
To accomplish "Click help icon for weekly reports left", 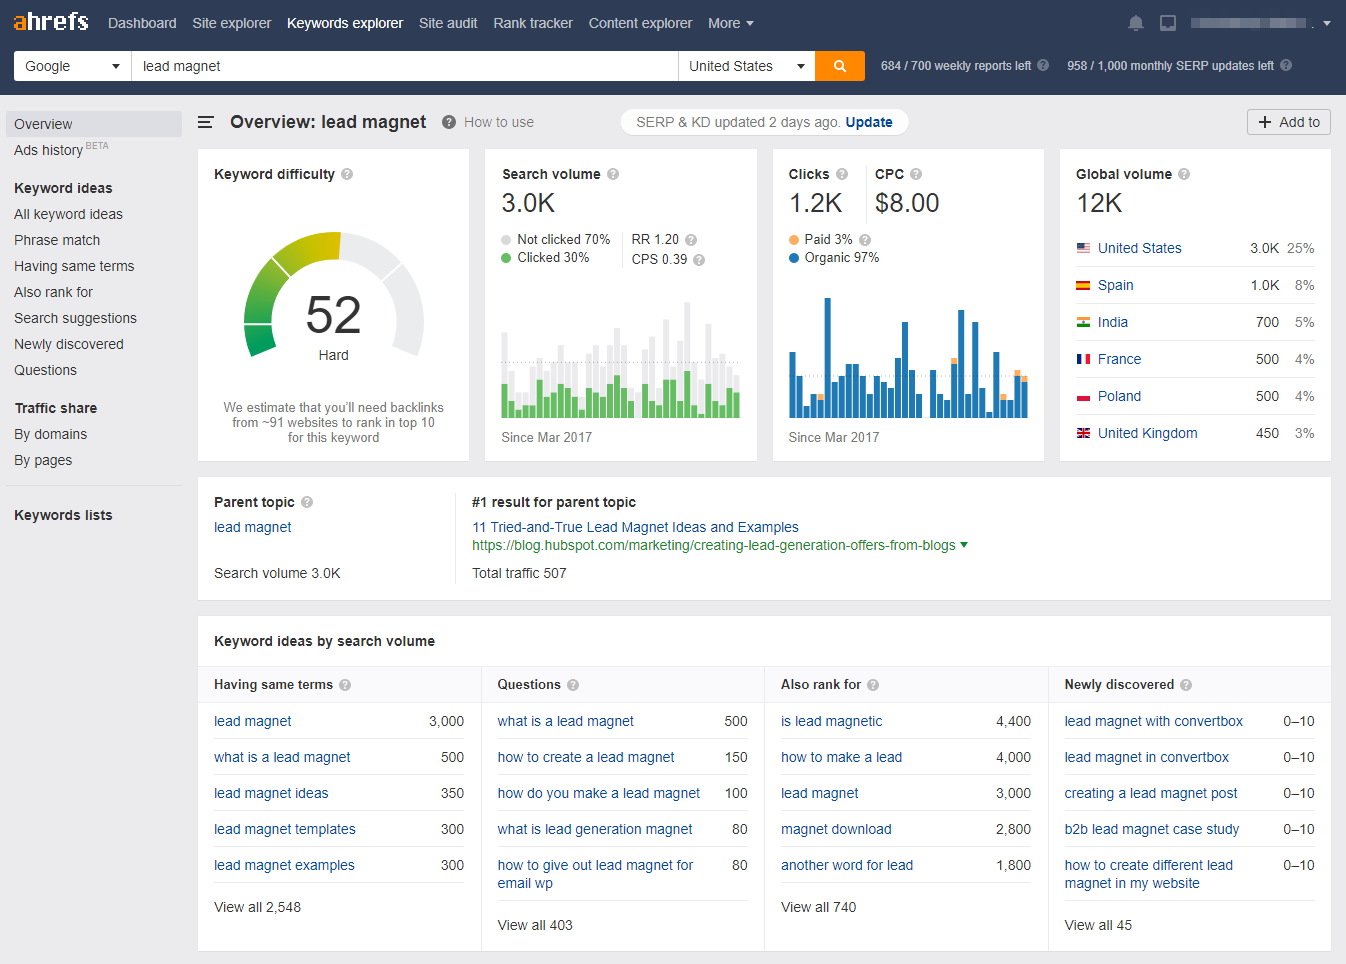I will click(1043, 65).
